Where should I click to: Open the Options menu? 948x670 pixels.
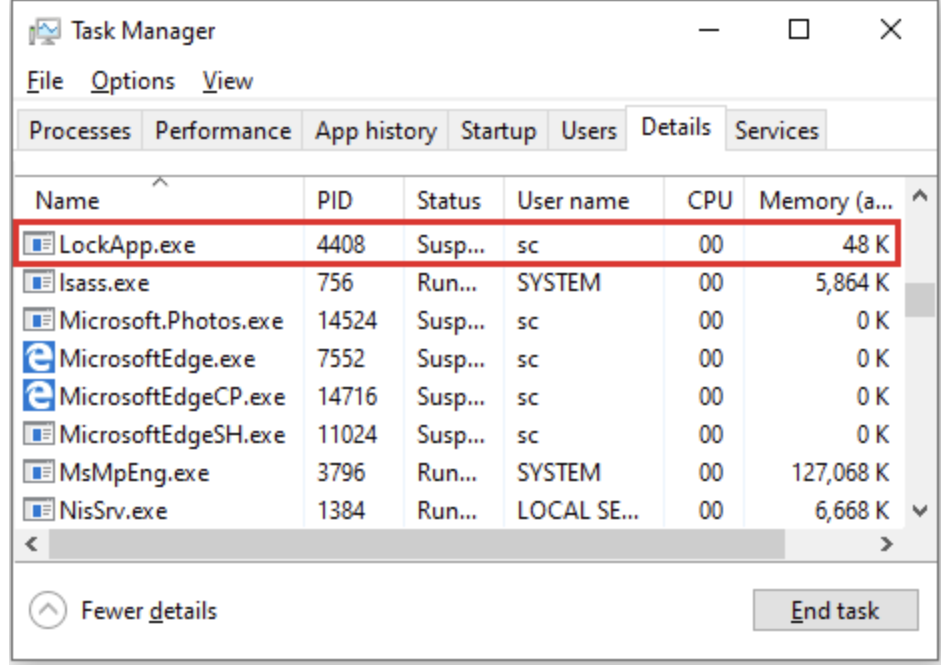(x=133, y=81)
